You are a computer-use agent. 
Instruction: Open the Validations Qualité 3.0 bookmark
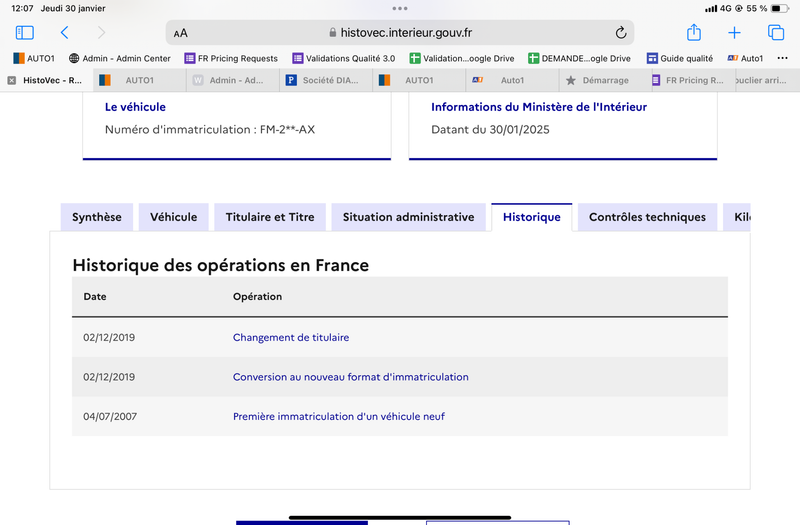pyautogui.click(x=344, y=58)
